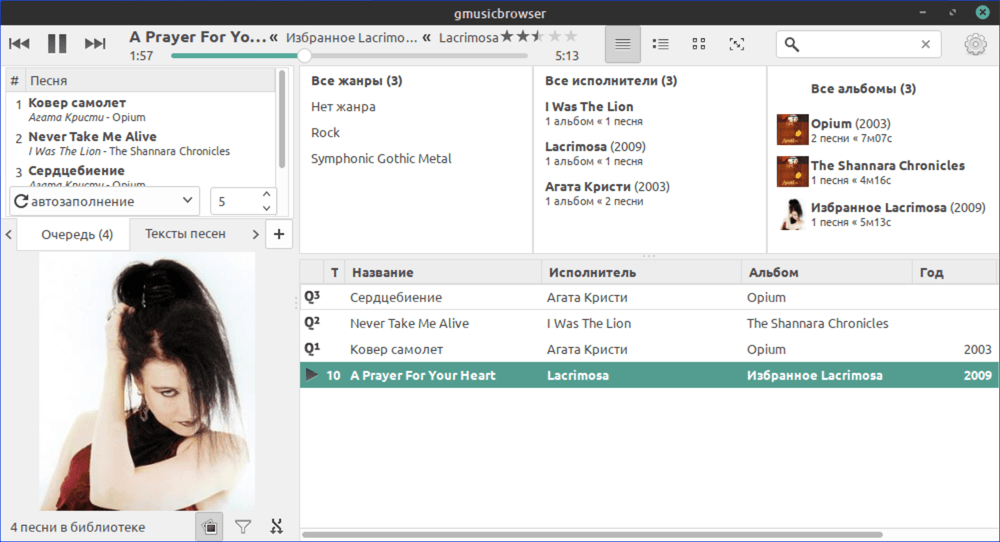Click the now-playing song title A Prayer For Yo...
This screenshot has height=542, width=1000.
pyautogui.click(x=198, y=37)
